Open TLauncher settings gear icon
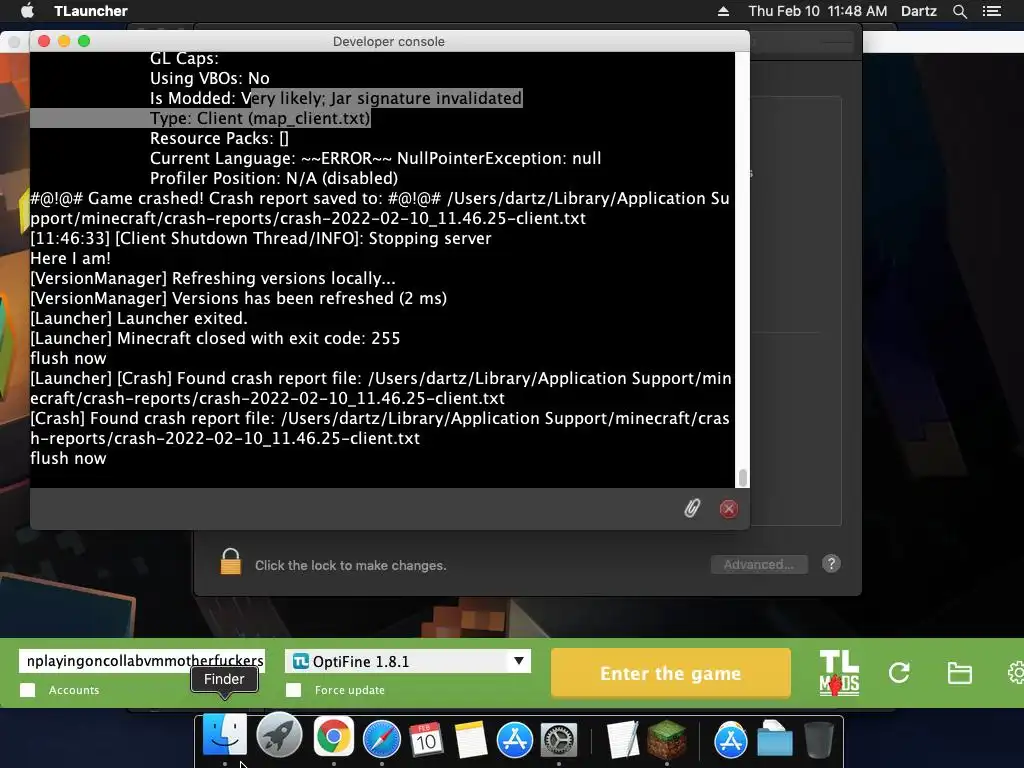This screenshot has height=768, width=1024. (x=1016, y=673)
